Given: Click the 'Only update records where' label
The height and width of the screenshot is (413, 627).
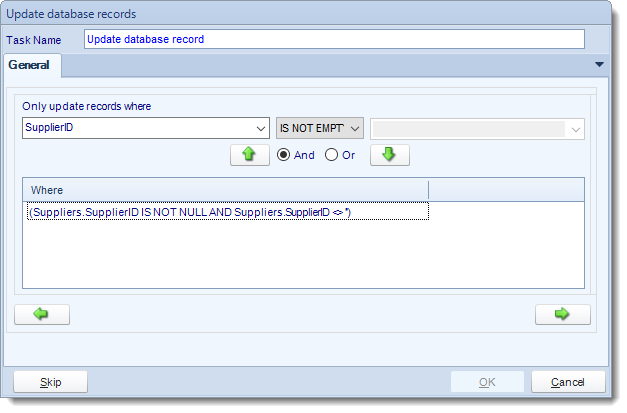Looking at the screenshot, I should (x=87, y=107).
